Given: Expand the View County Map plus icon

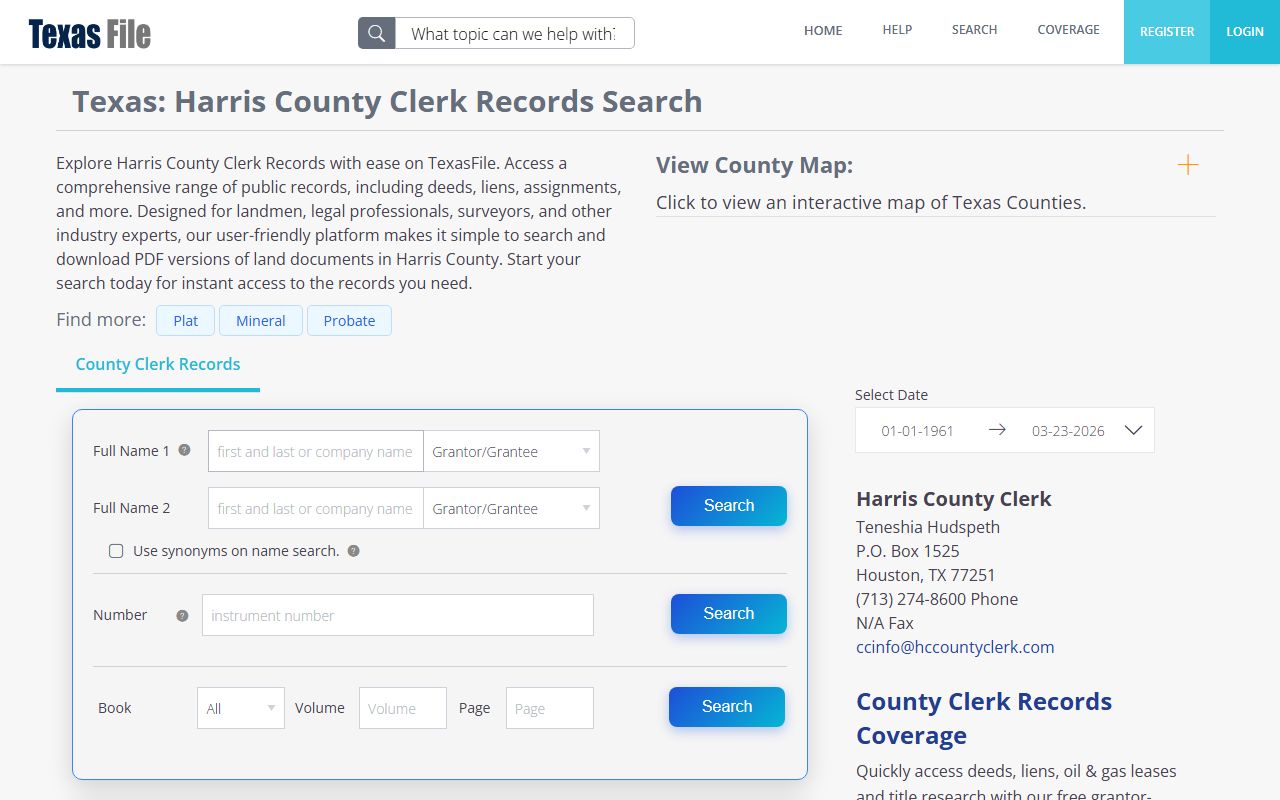Looking at the screenshot, I should pos(1188,165).
